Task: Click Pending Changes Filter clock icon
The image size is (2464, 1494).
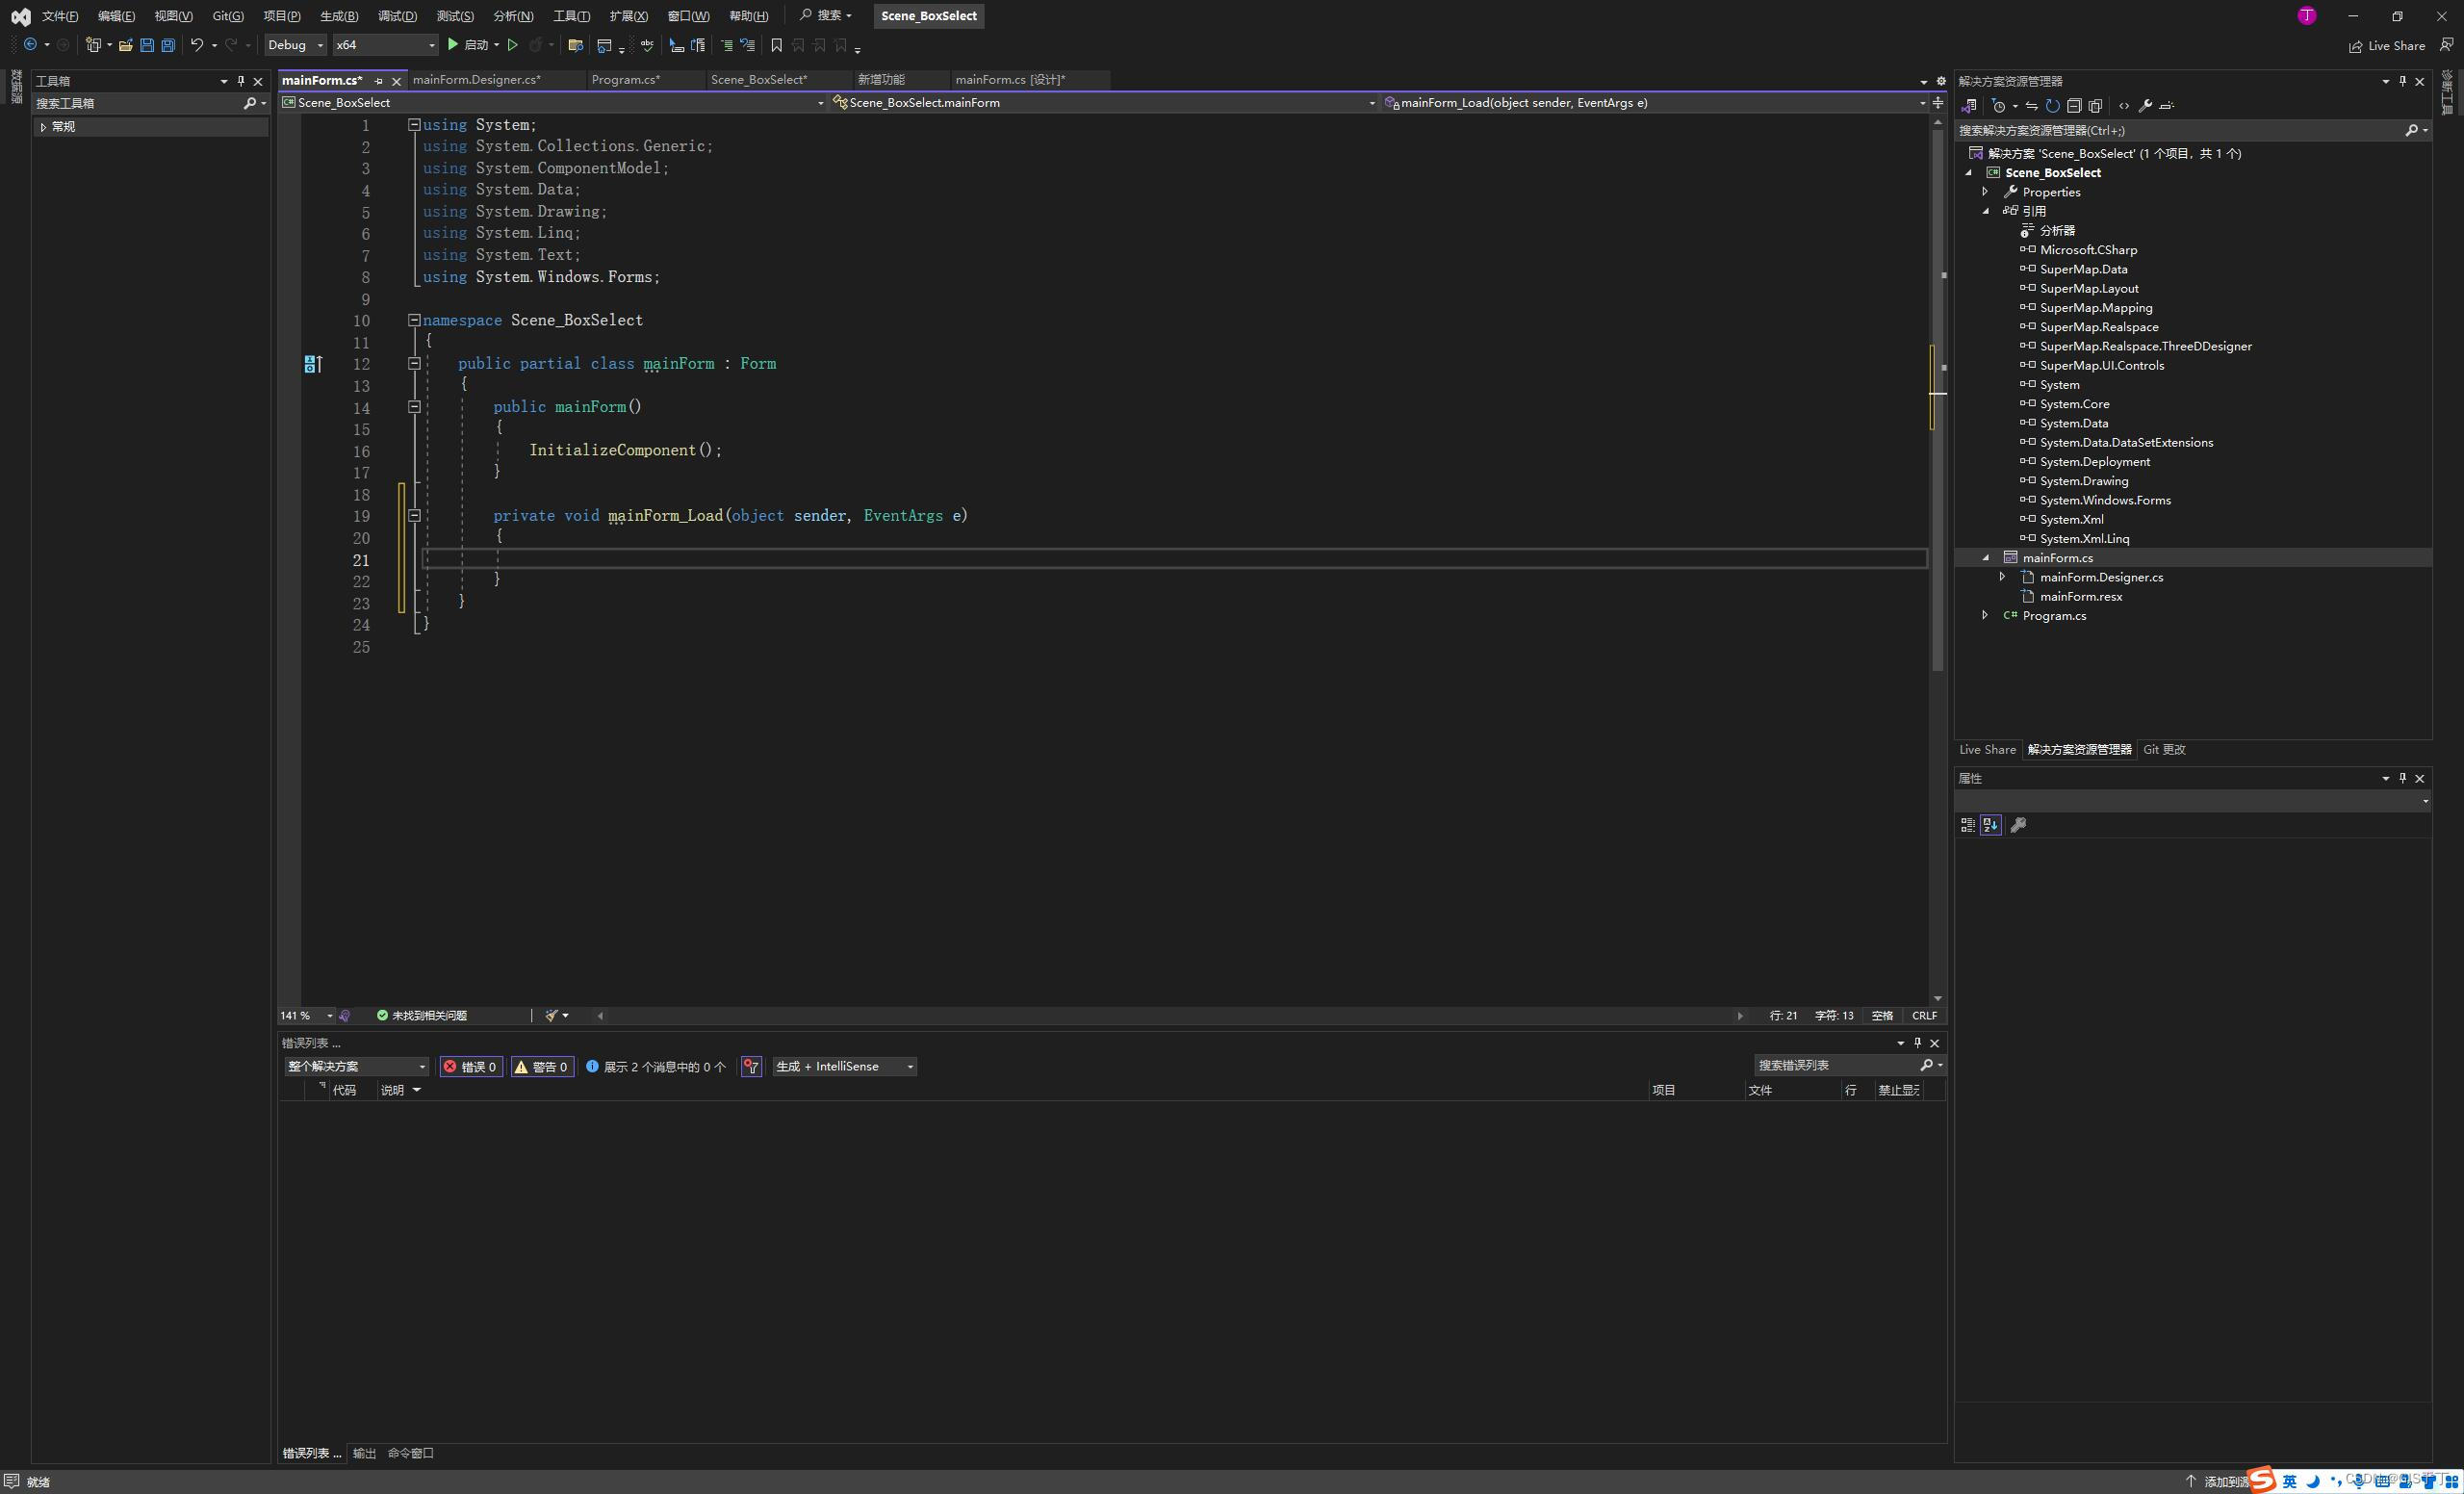Action: point(1999,106)
